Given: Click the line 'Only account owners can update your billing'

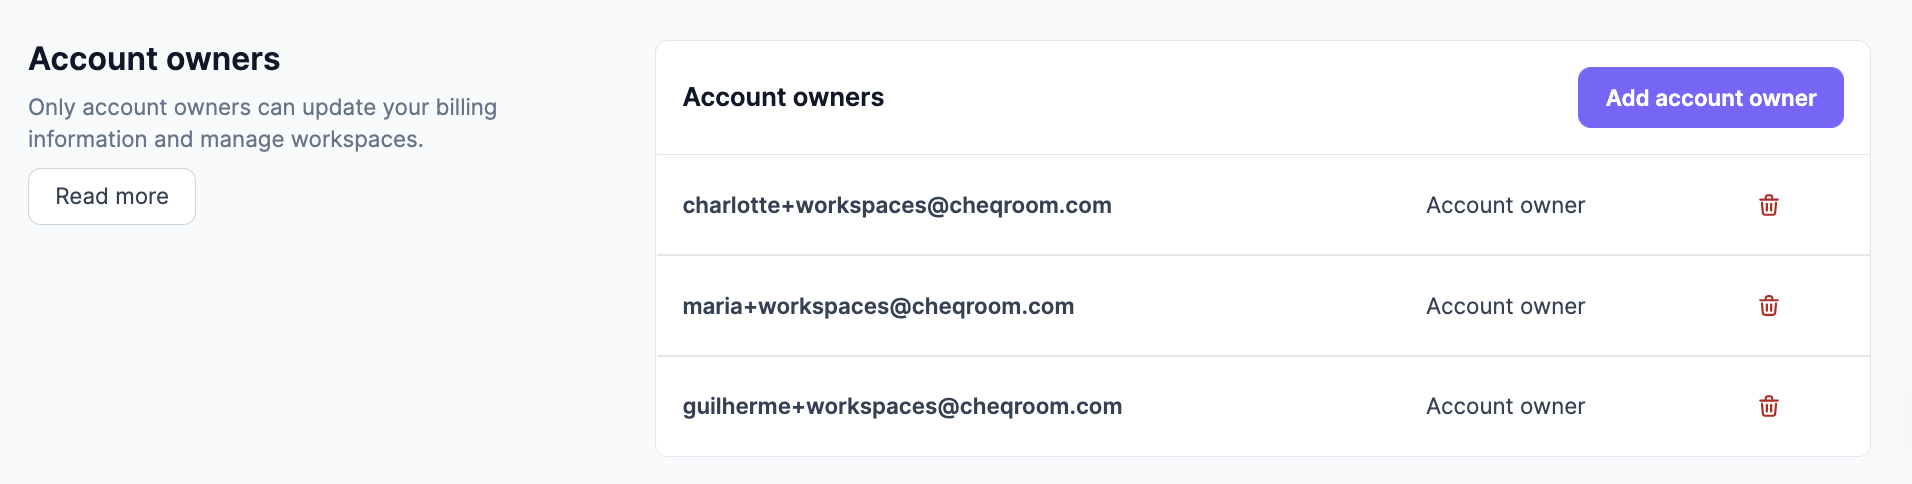Looking at the screenshot, I should 262,107.
